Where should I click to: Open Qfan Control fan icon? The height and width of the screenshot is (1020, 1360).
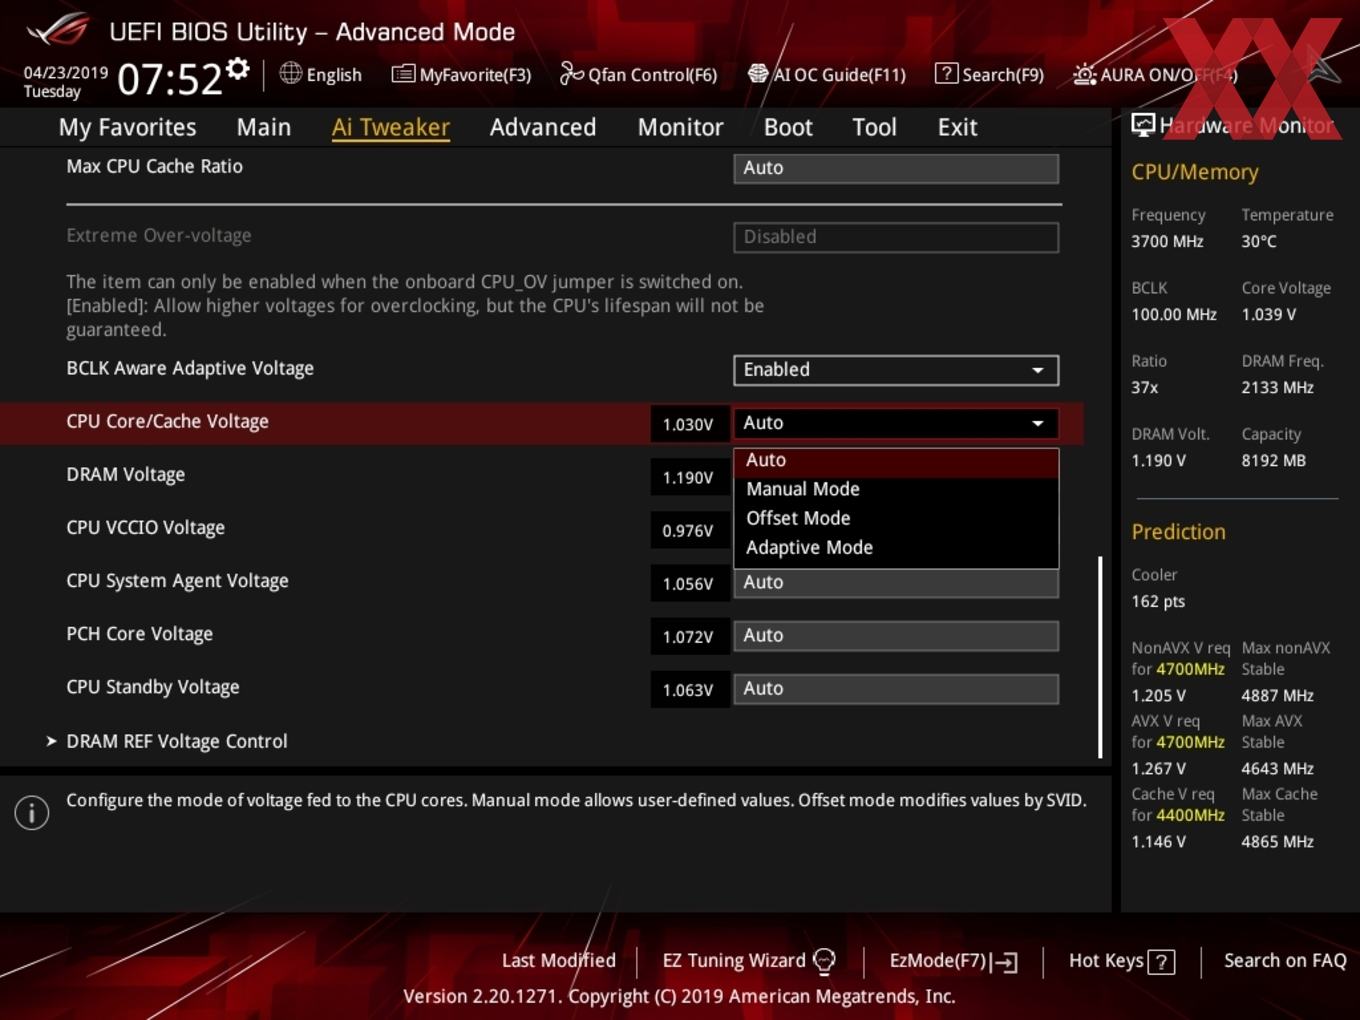pos(571,73)
